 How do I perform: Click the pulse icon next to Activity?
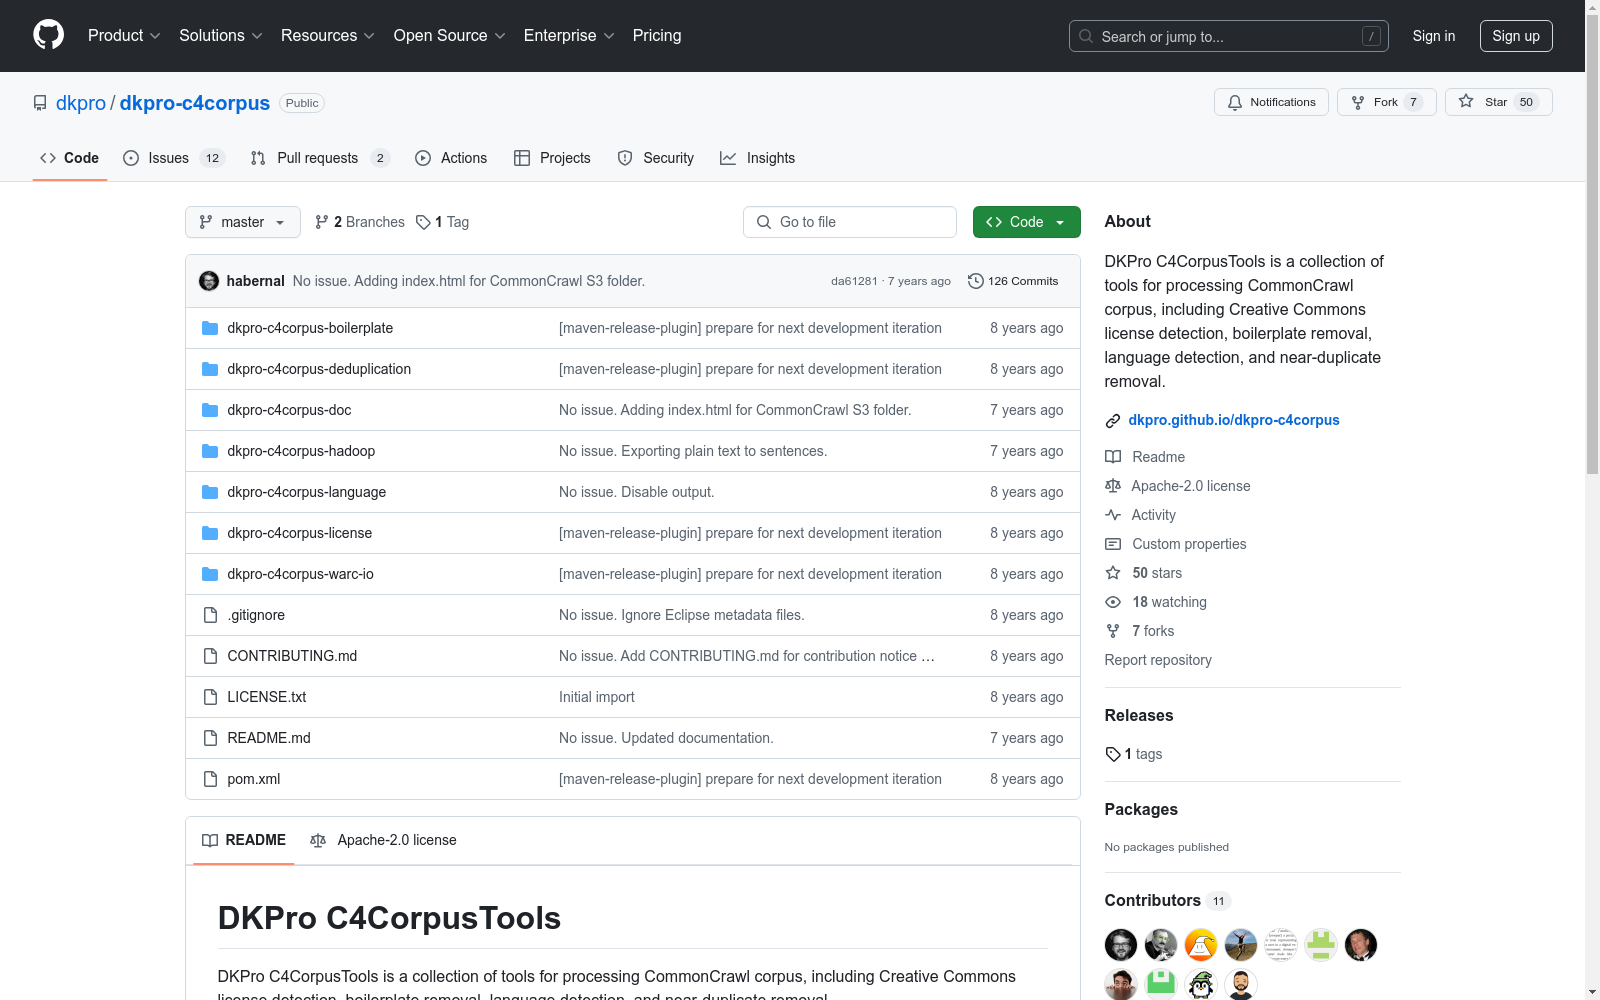coord(1113,515)
